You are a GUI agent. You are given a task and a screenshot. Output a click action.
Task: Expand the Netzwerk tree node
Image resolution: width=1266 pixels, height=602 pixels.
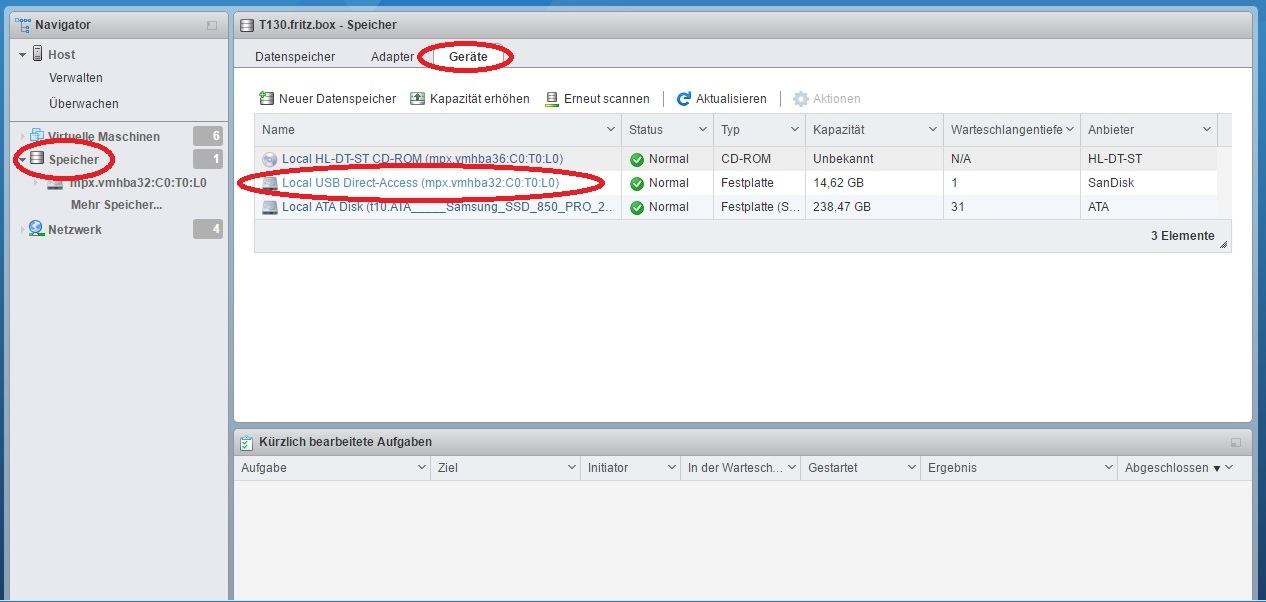(x=23, y=229)
